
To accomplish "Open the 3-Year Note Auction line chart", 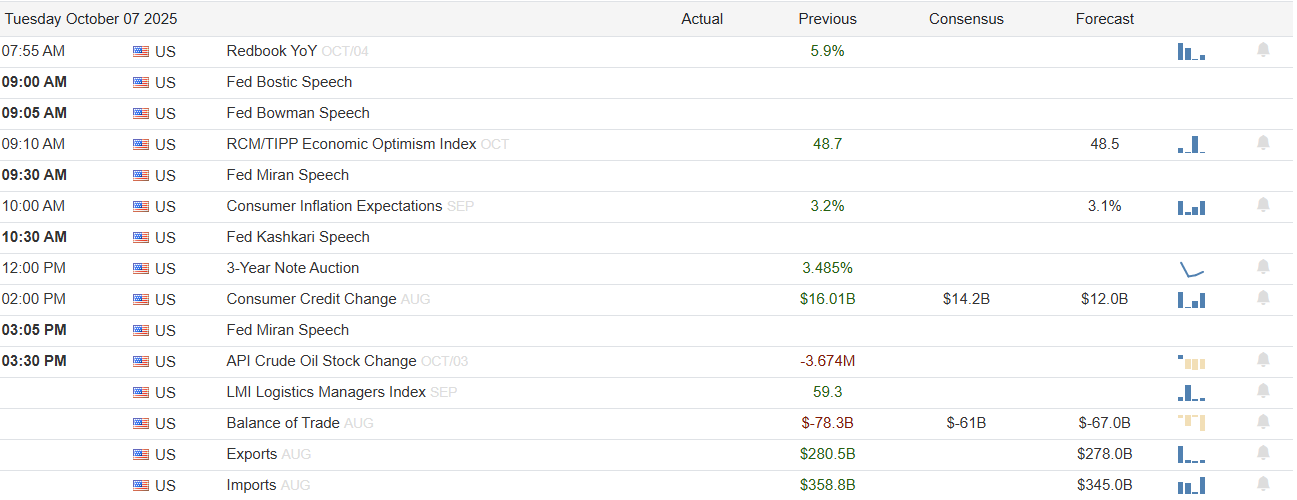I will 1191,268.
